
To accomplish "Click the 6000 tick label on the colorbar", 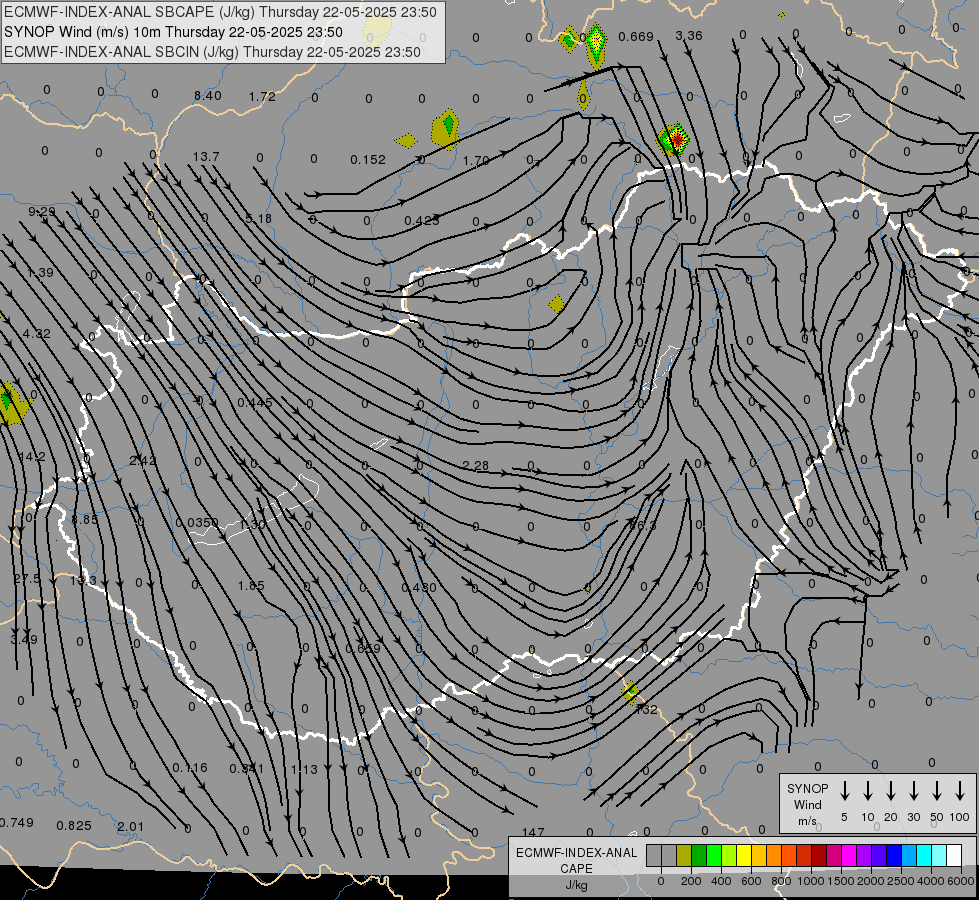I will (961, 881).
